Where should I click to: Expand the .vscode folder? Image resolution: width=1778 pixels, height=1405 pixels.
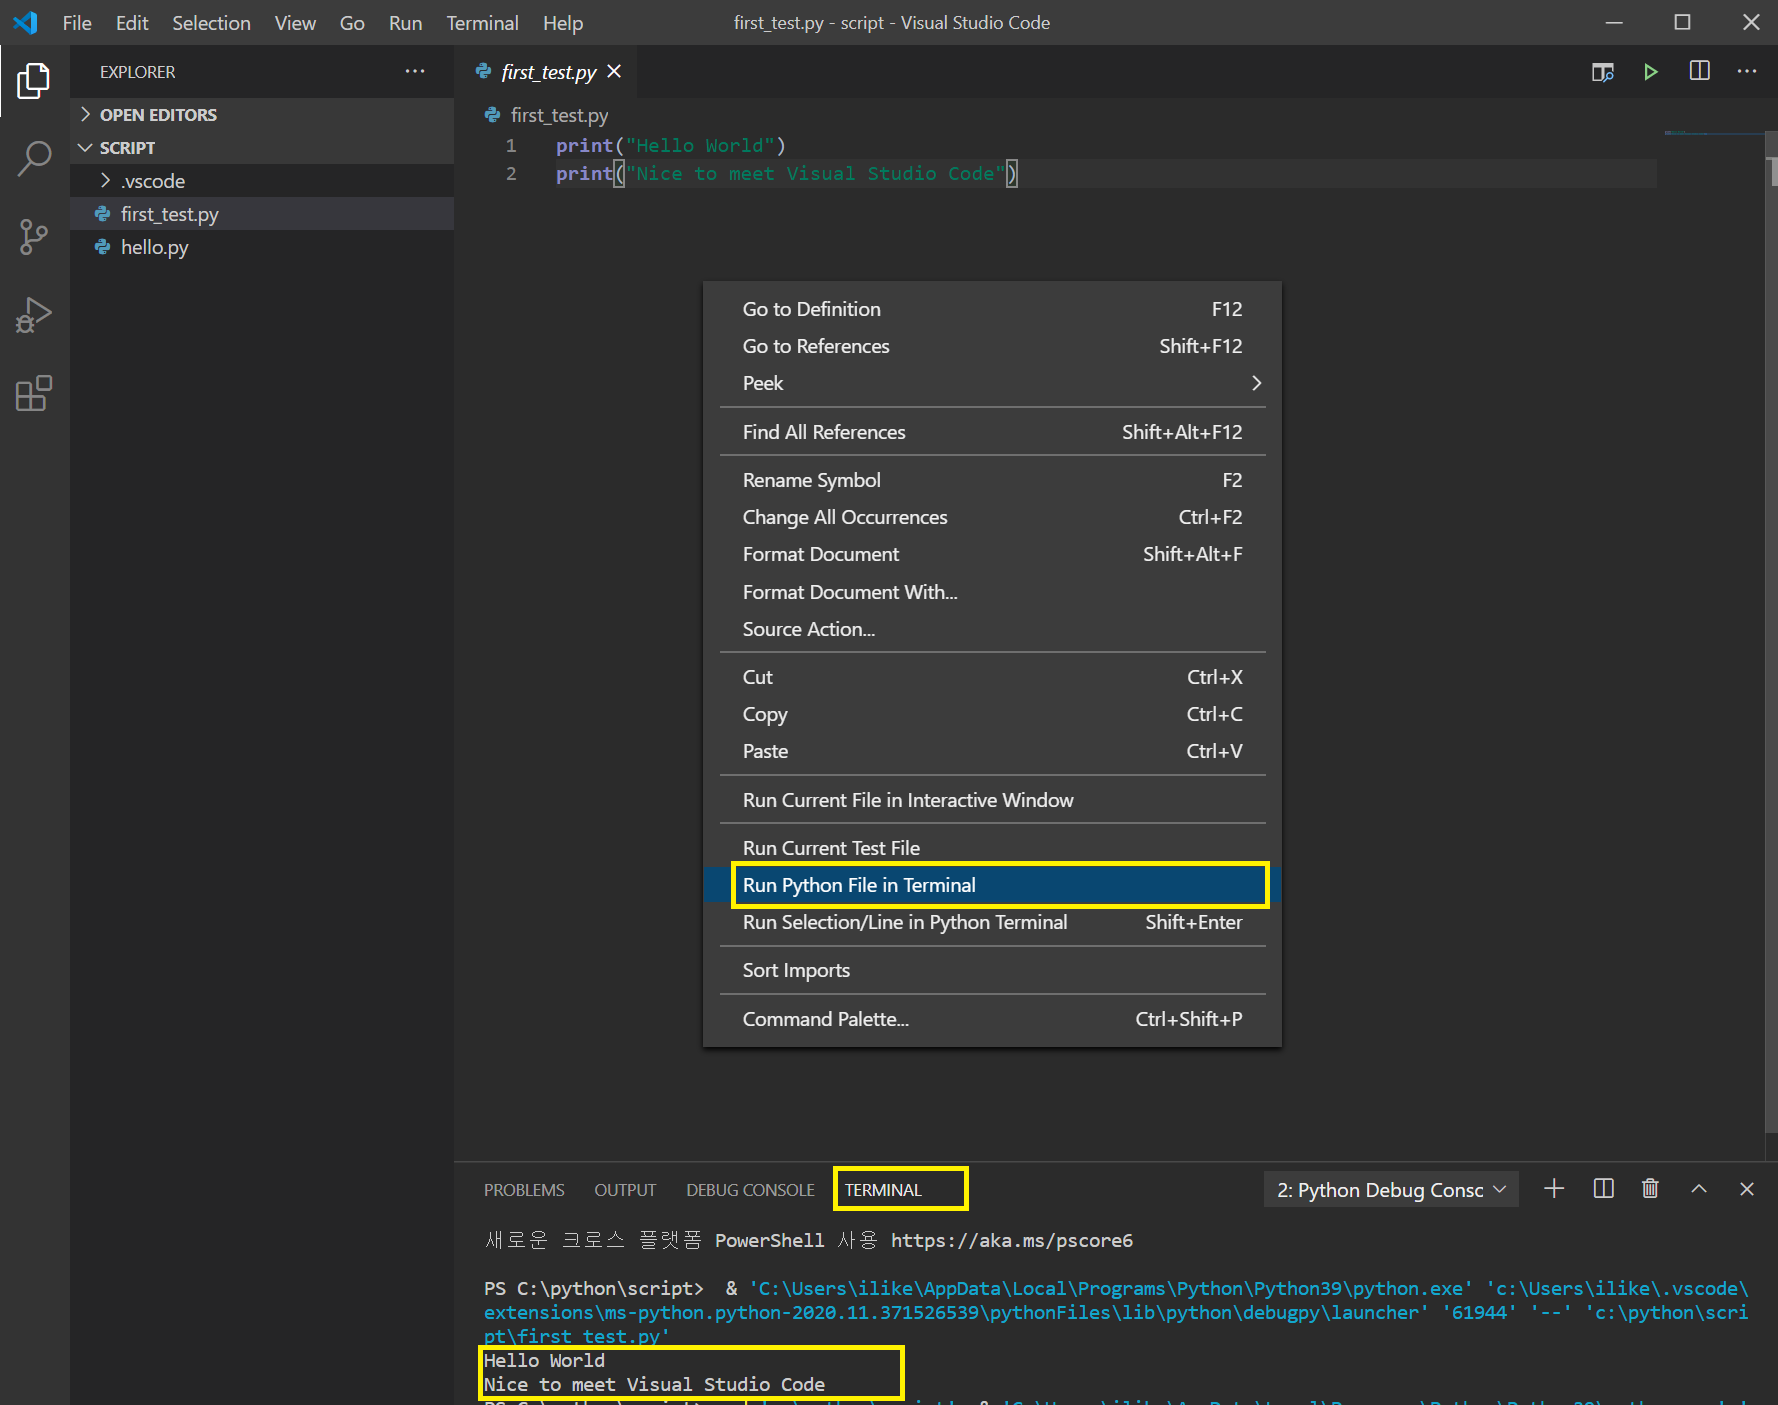coord(152,181)
